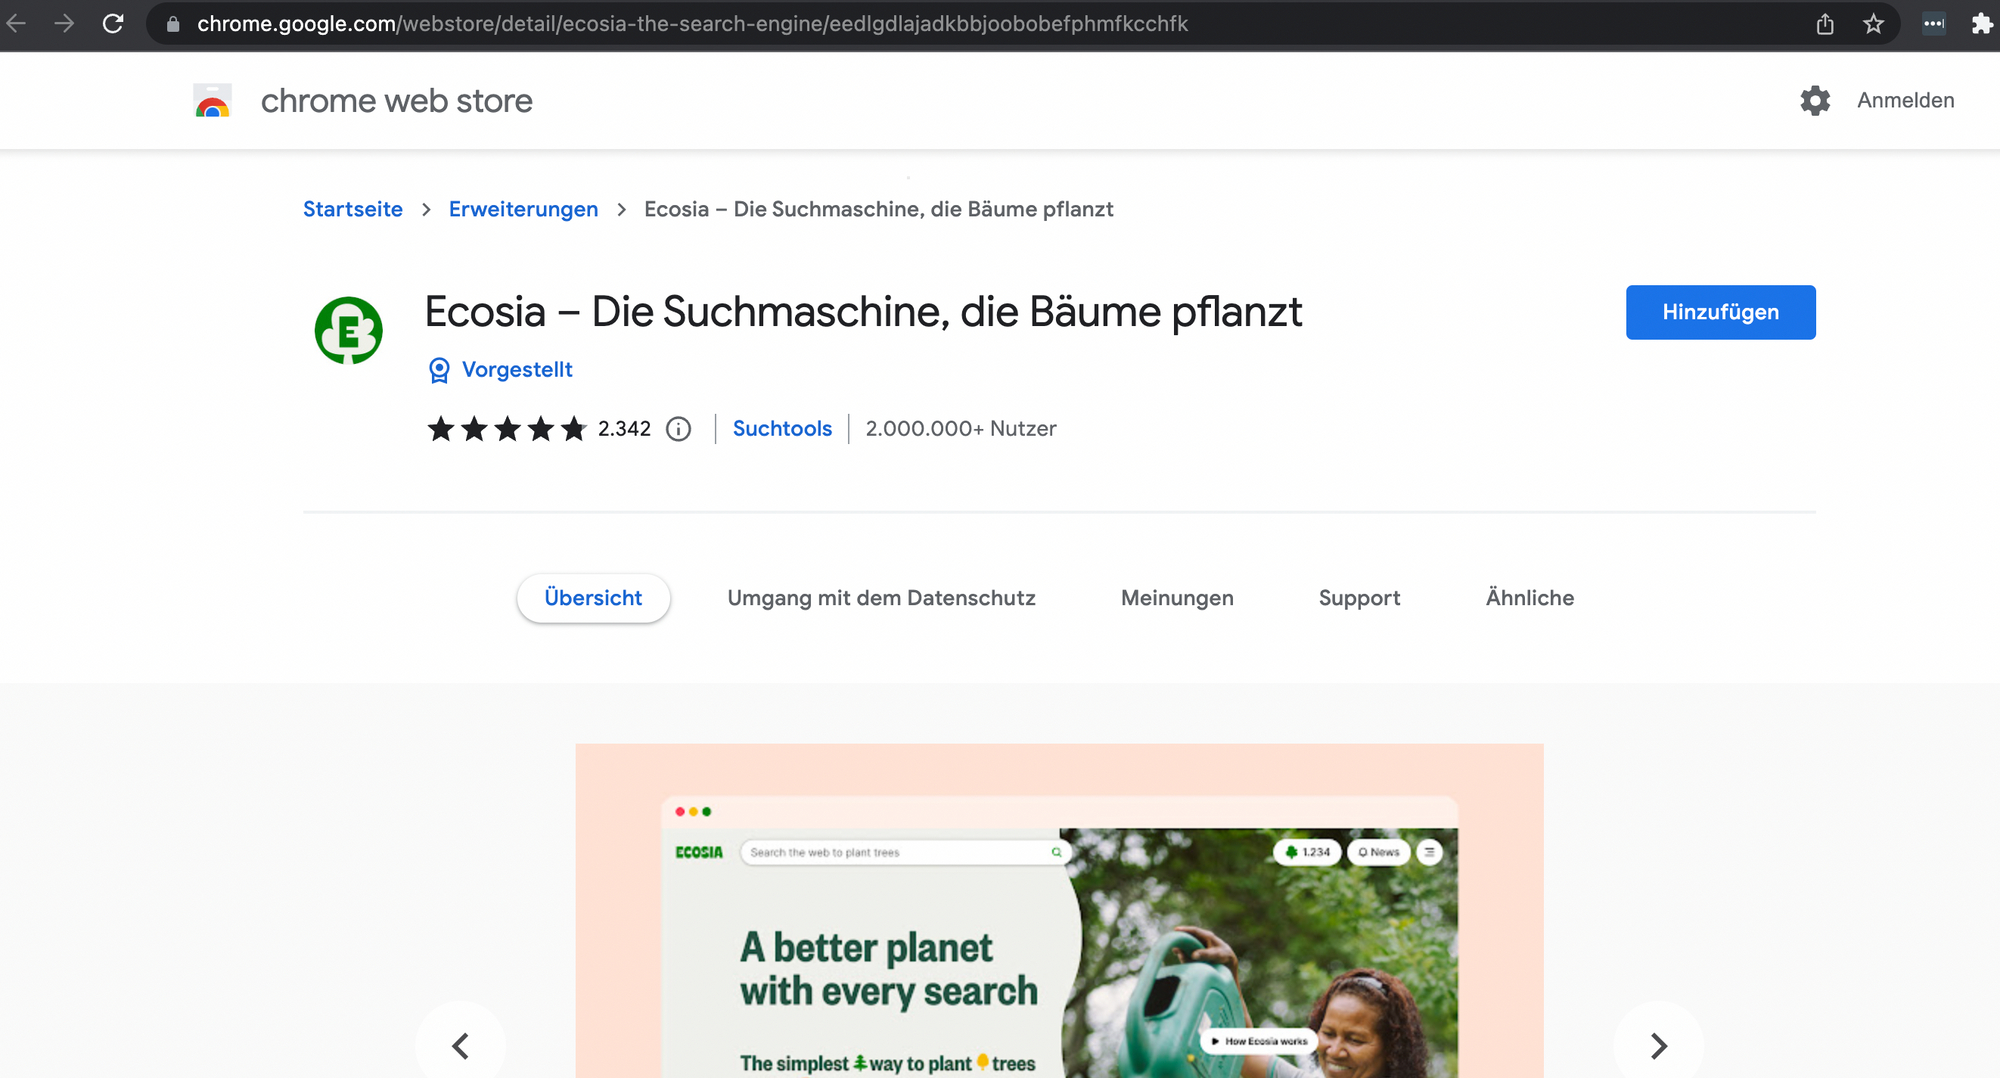The height and width of the screenshot is (1078, 2000).
Task: Click the chrome web store title
Action: pyautogui.click(x=397, y=101)
